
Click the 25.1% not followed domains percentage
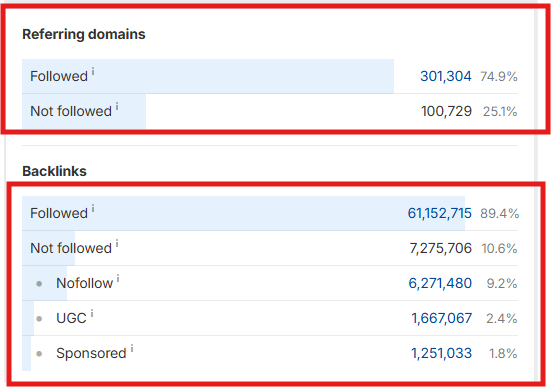[500, 112]
